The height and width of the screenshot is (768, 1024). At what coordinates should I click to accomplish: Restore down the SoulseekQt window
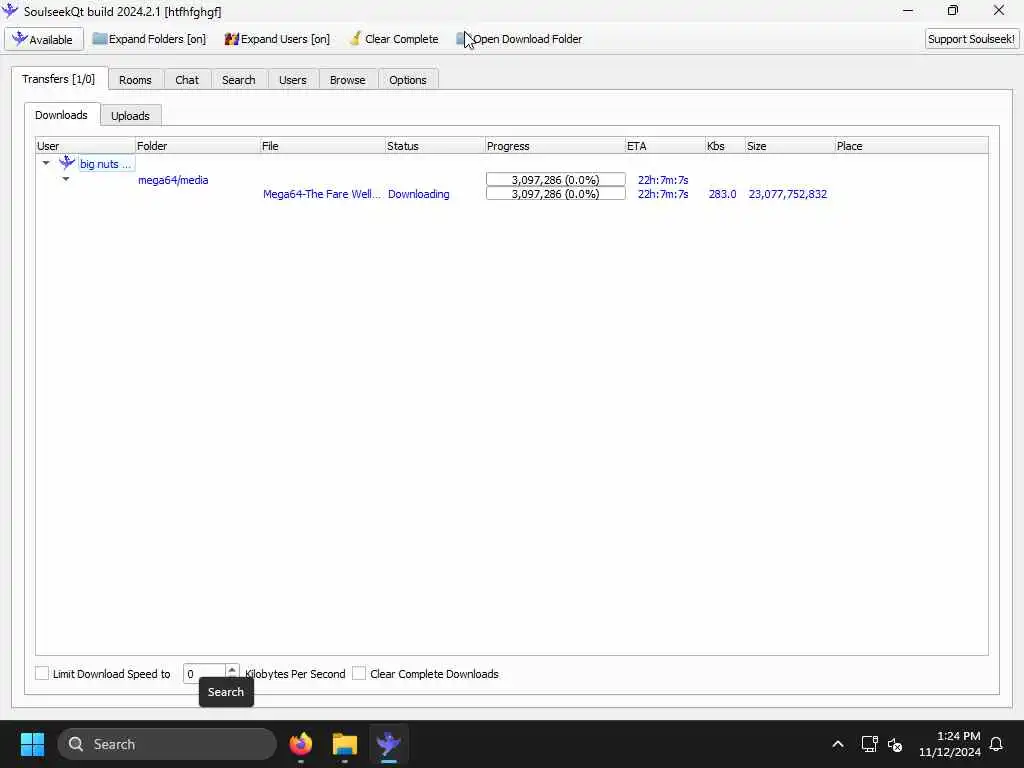click(x=953, y=10)
